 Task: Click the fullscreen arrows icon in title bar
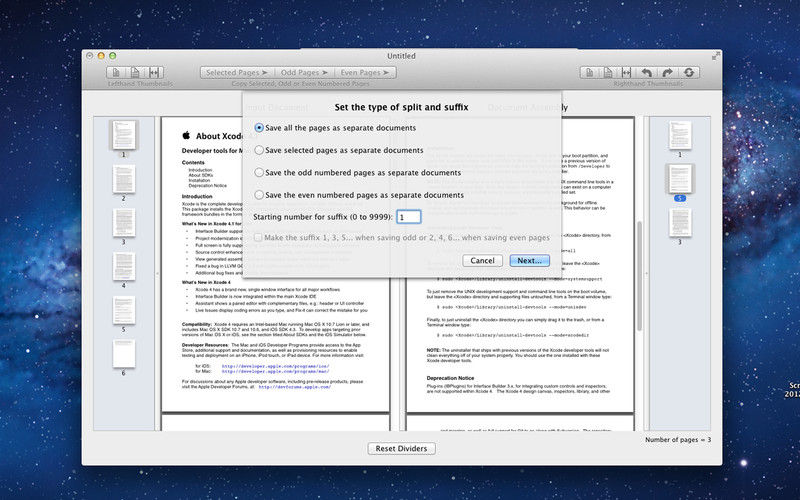pyautogui.click(x=716, y=56)
